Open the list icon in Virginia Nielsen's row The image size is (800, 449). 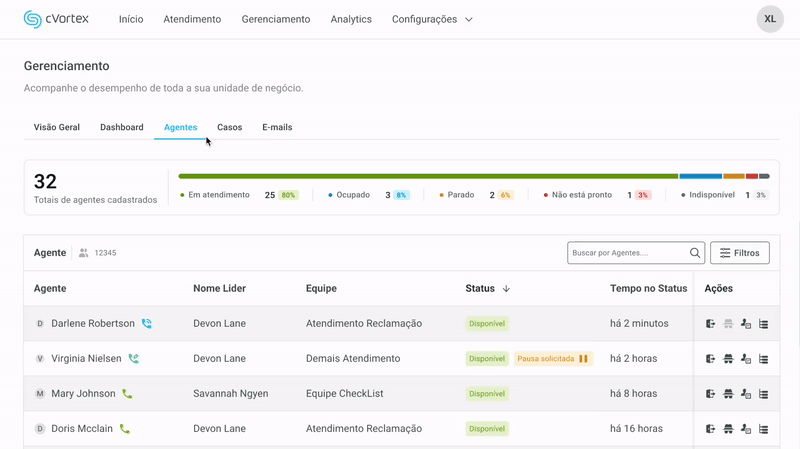click(x=764, y=359)
